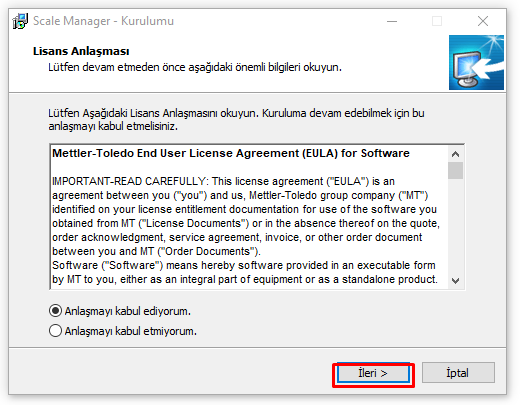
Task: Minimize the Scale Manager setup window
Action: click(x=392, y=21)
